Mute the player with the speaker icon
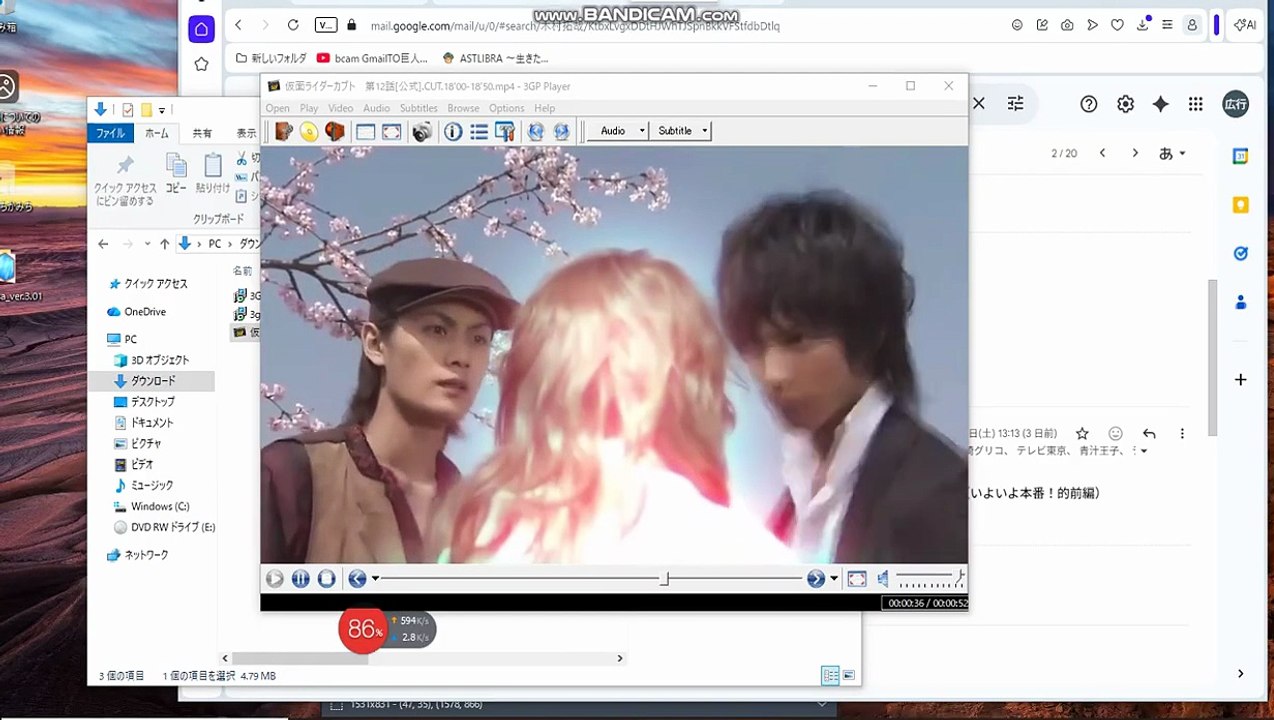This screenshot has height=720, width=1274. tap(883, 578)
